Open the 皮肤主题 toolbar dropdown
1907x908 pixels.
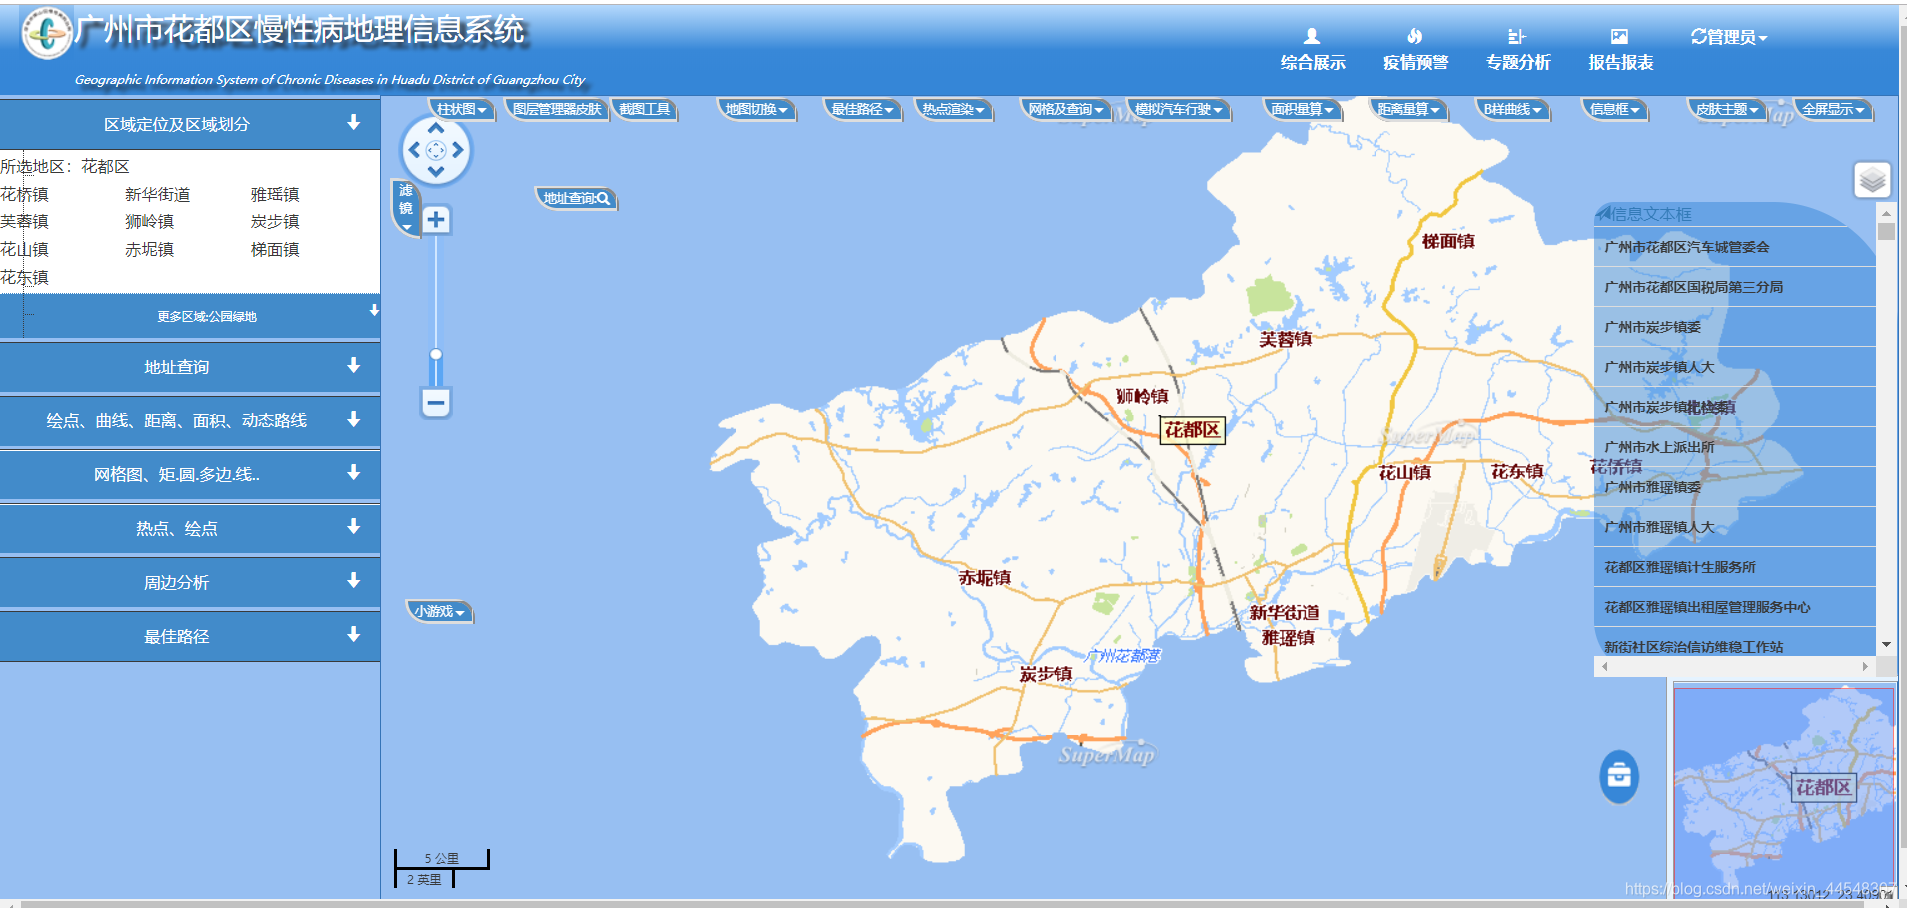point(1728,109)
